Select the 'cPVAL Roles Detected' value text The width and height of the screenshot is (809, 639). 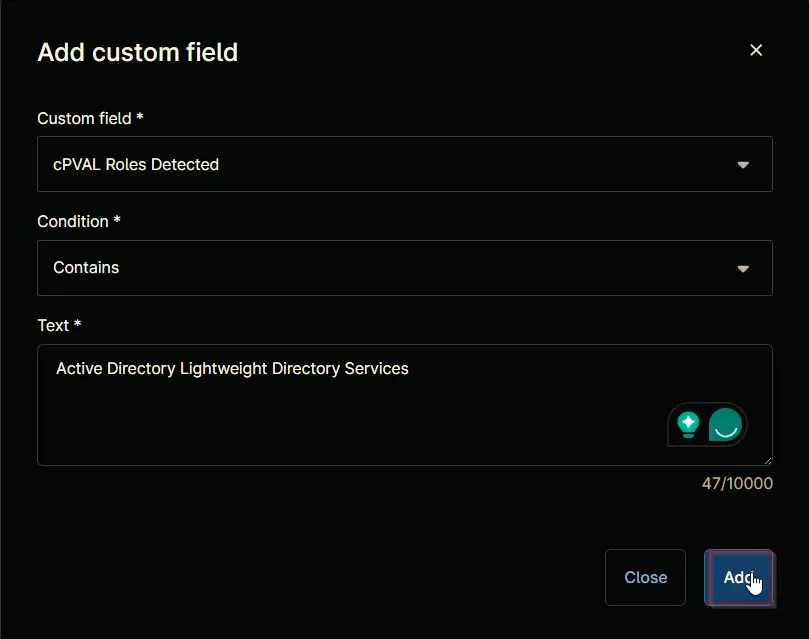[x=136, y=165]
